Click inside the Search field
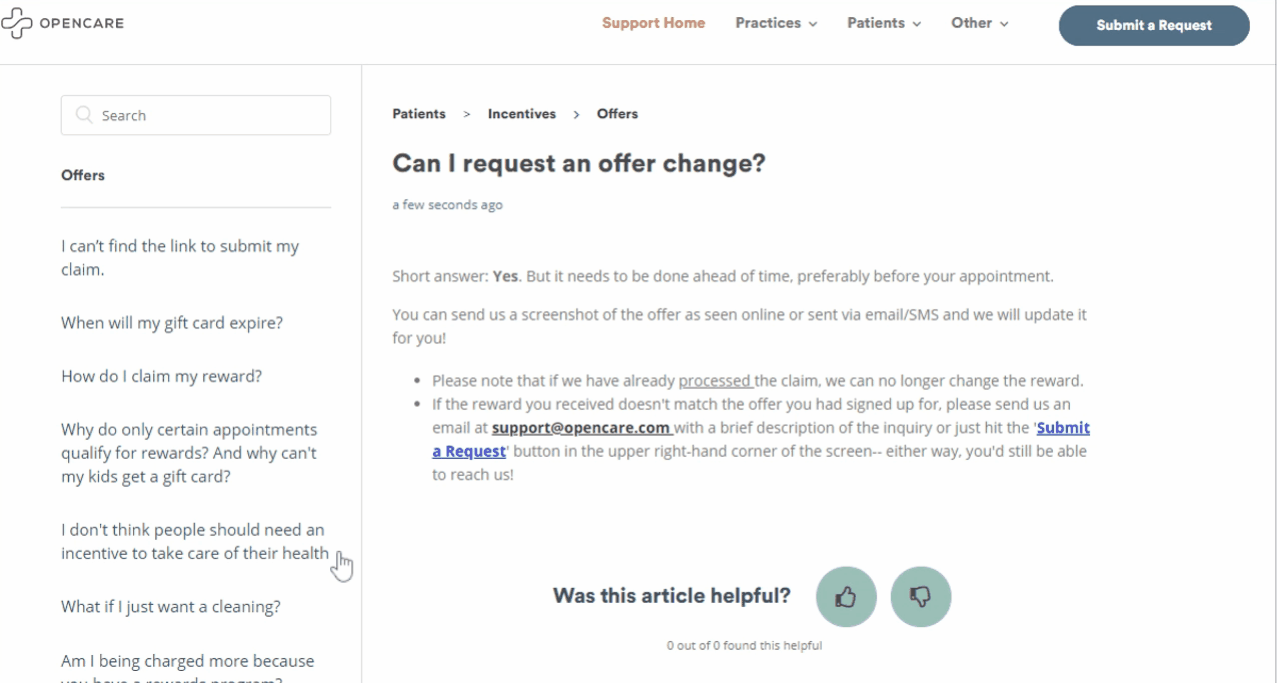The height and width of the screenshot is (683, 1277). [210, 115]
